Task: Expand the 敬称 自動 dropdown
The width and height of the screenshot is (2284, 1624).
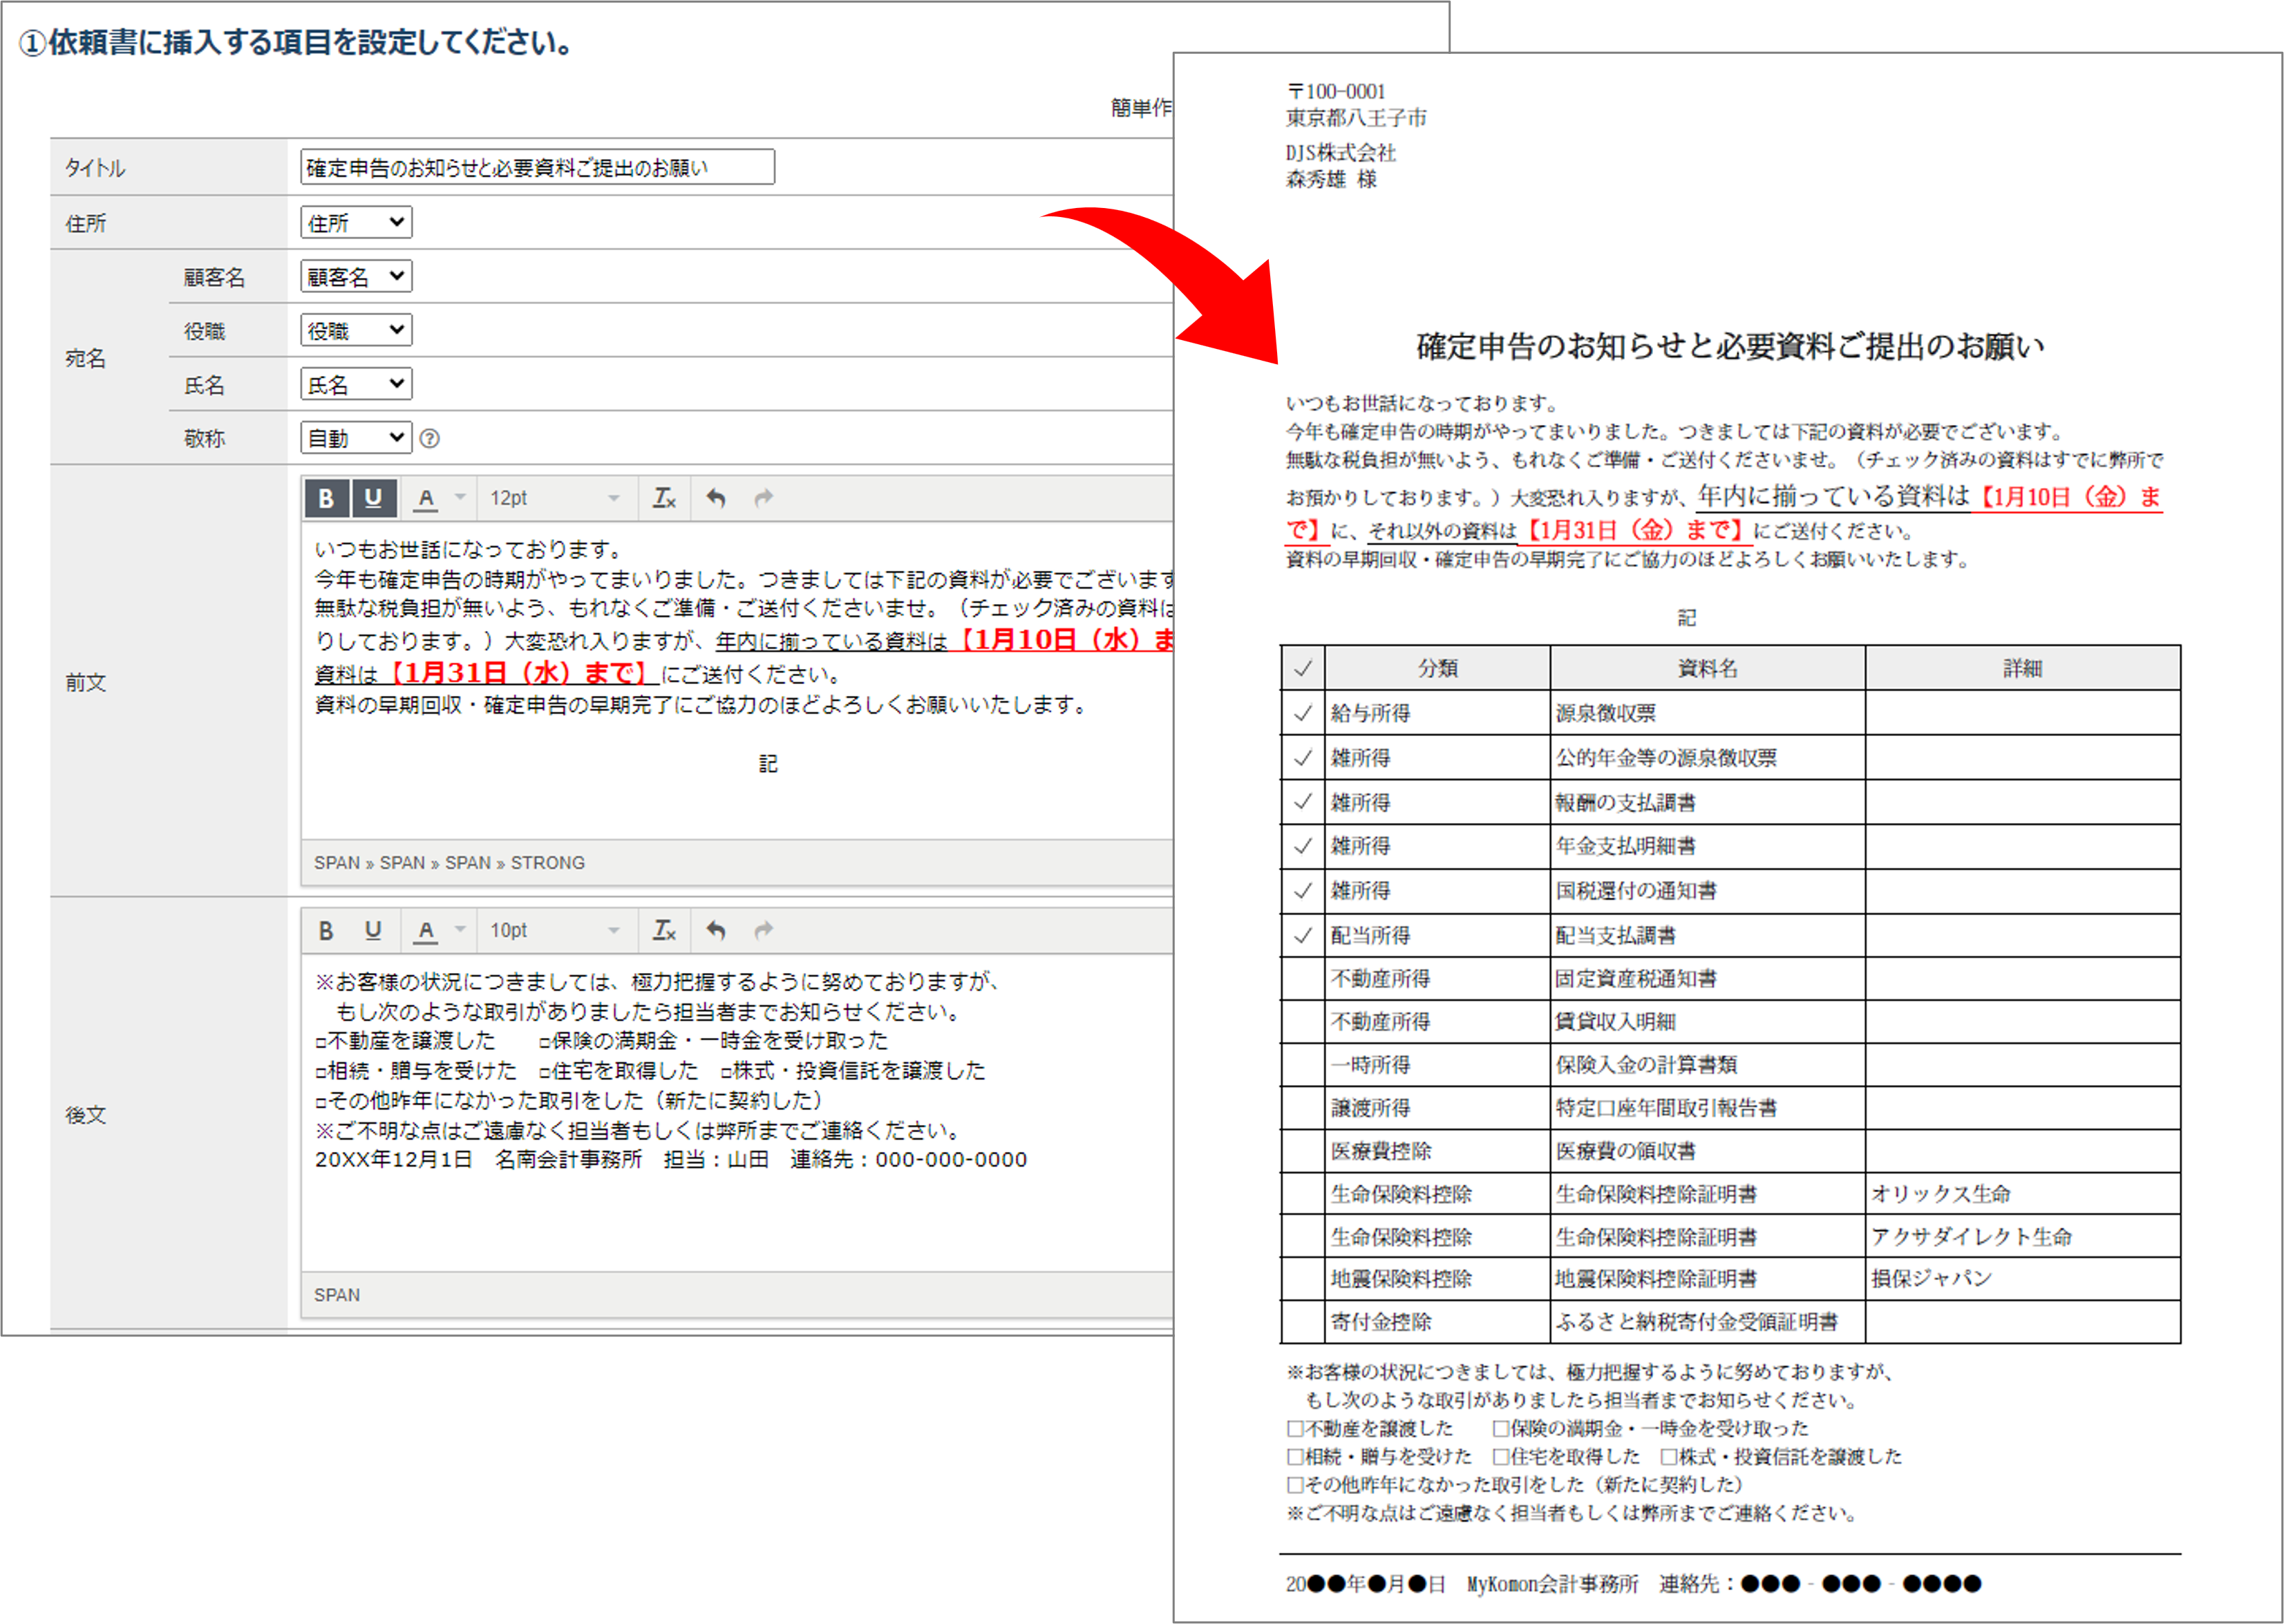Action: (x=356, y=438)
